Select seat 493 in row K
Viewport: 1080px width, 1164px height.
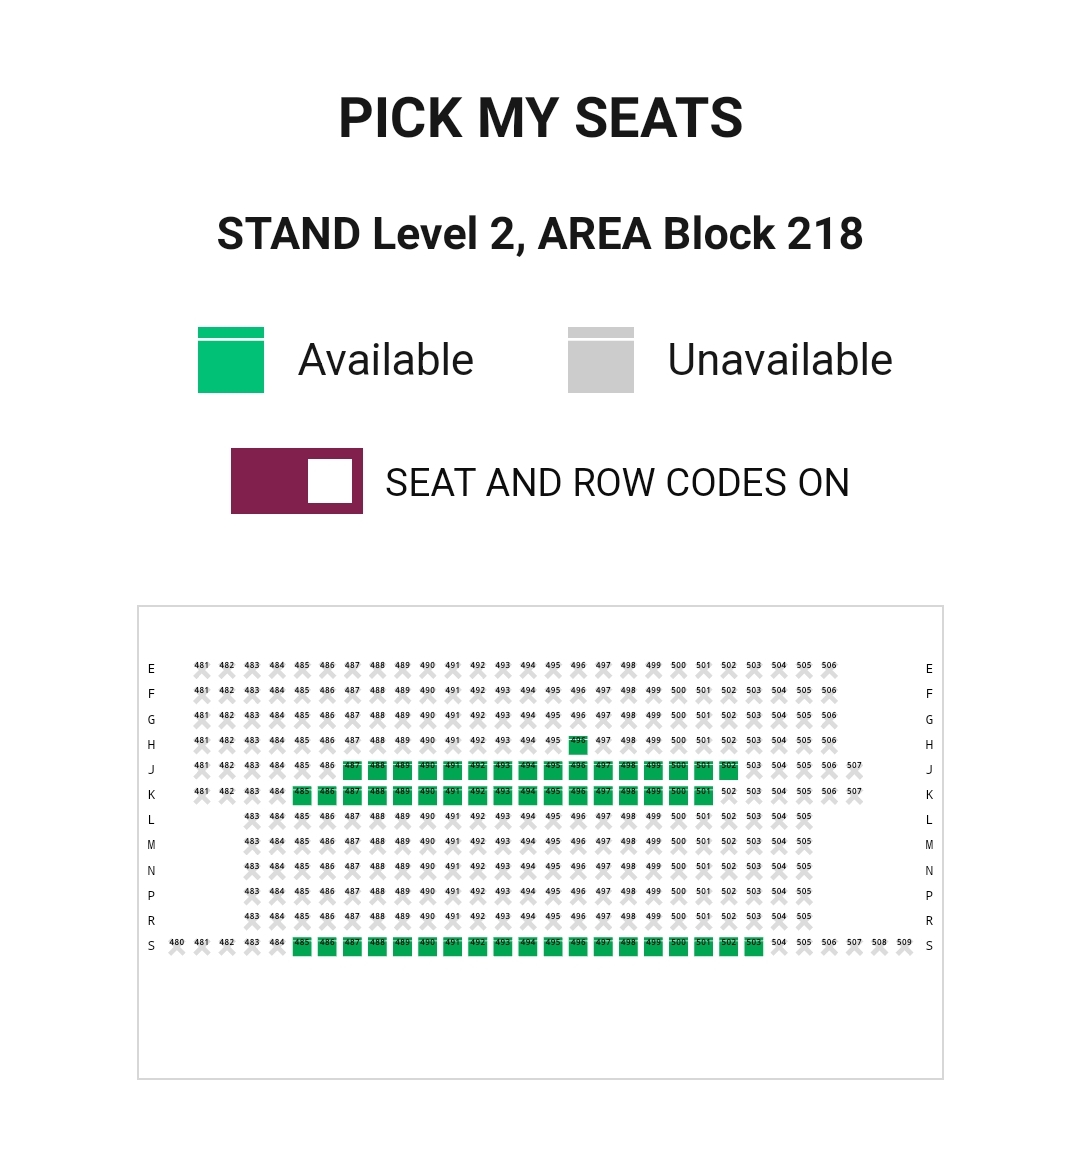[x=503, y=796]
